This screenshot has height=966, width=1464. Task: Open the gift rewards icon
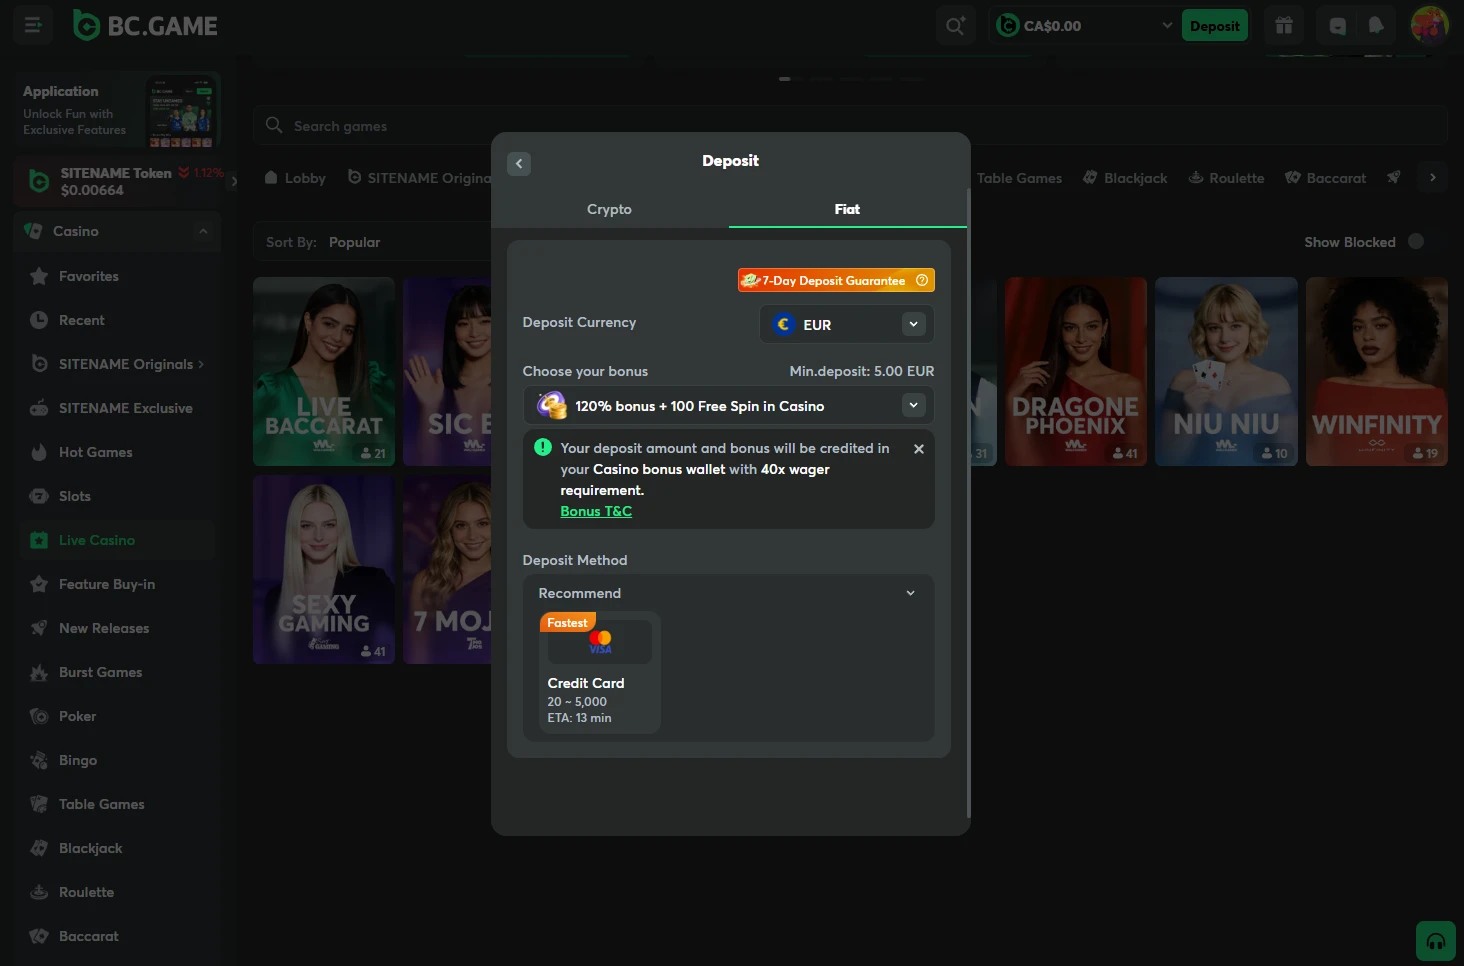pos(1284,26)
